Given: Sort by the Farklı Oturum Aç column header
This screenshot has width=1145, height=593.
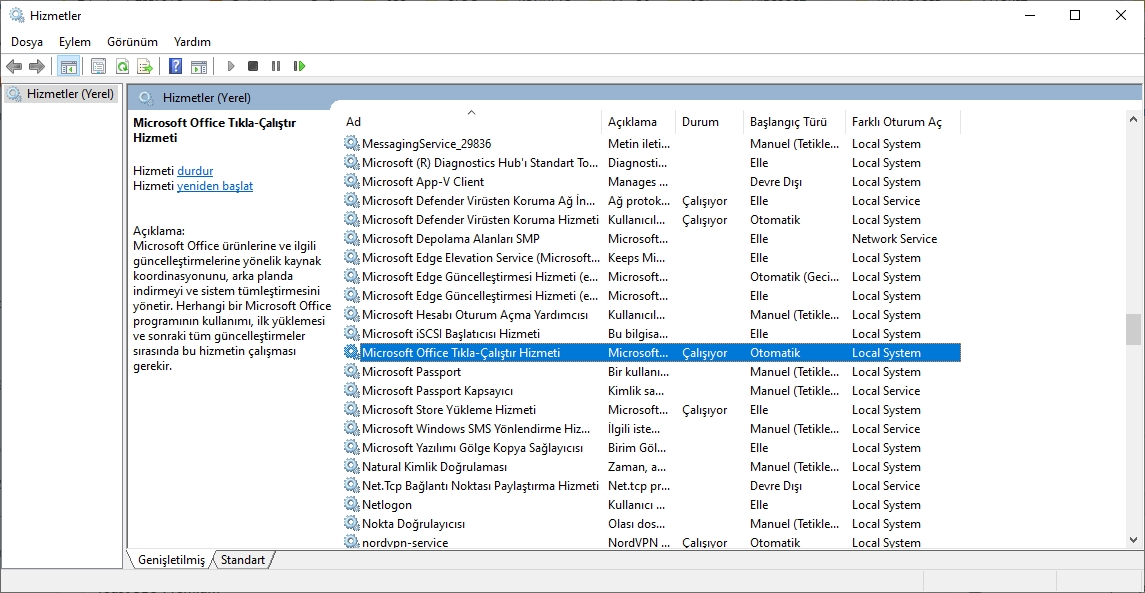Looking at the screenshot, I should point(903,122).
